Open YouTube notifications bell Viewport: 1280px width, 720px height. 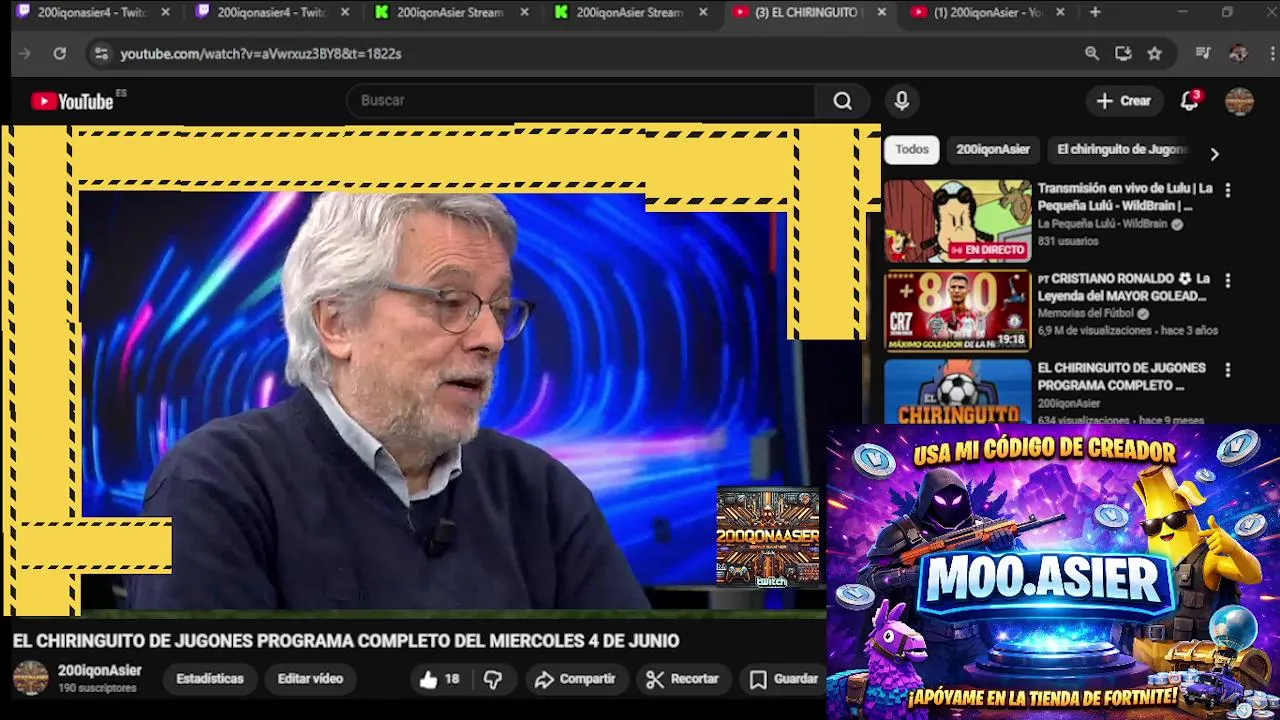click(x=1189, y=101)
